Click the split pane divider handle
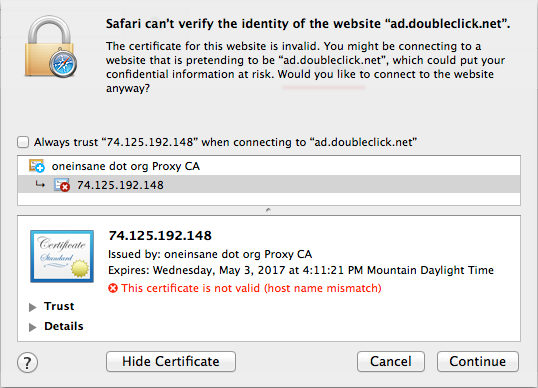538x388 pixels. [x=268, y=210]
